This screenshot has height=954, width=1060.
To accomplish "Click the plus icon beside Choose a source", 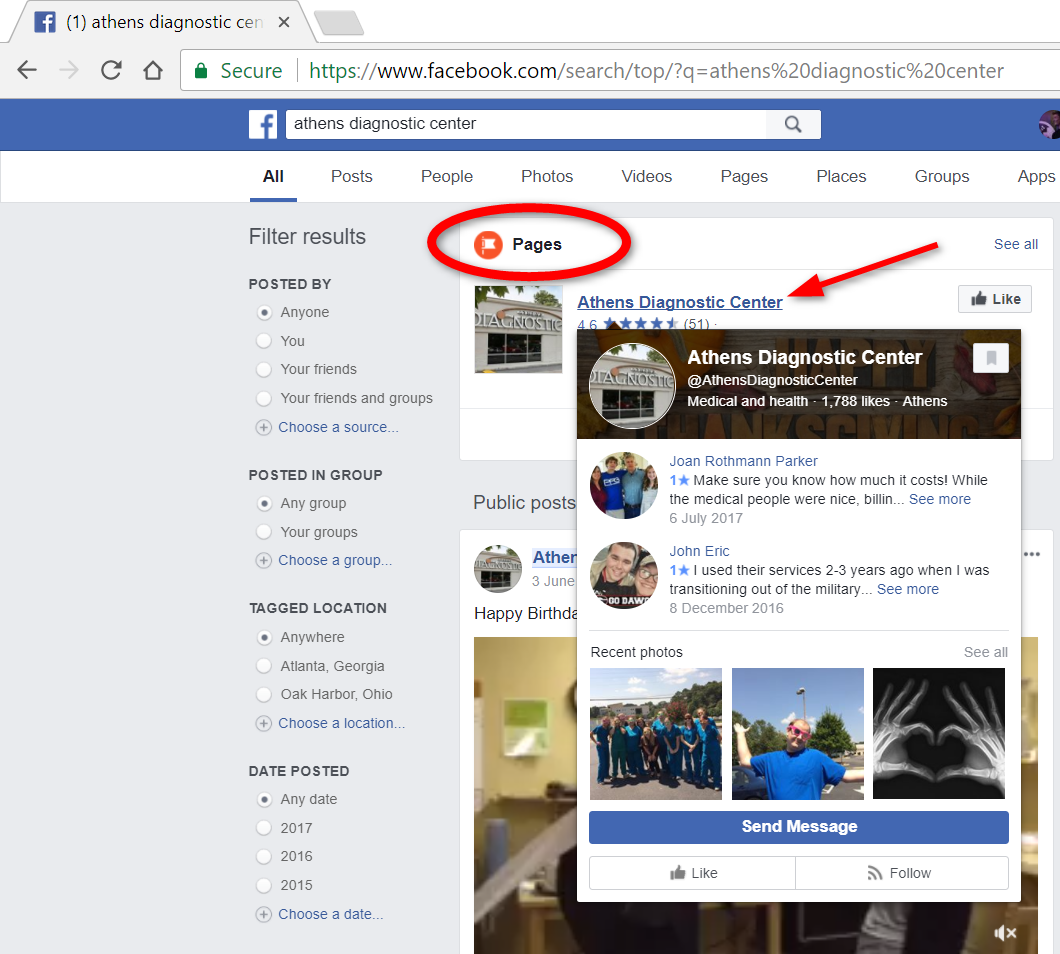I will (x=264, y=427).
